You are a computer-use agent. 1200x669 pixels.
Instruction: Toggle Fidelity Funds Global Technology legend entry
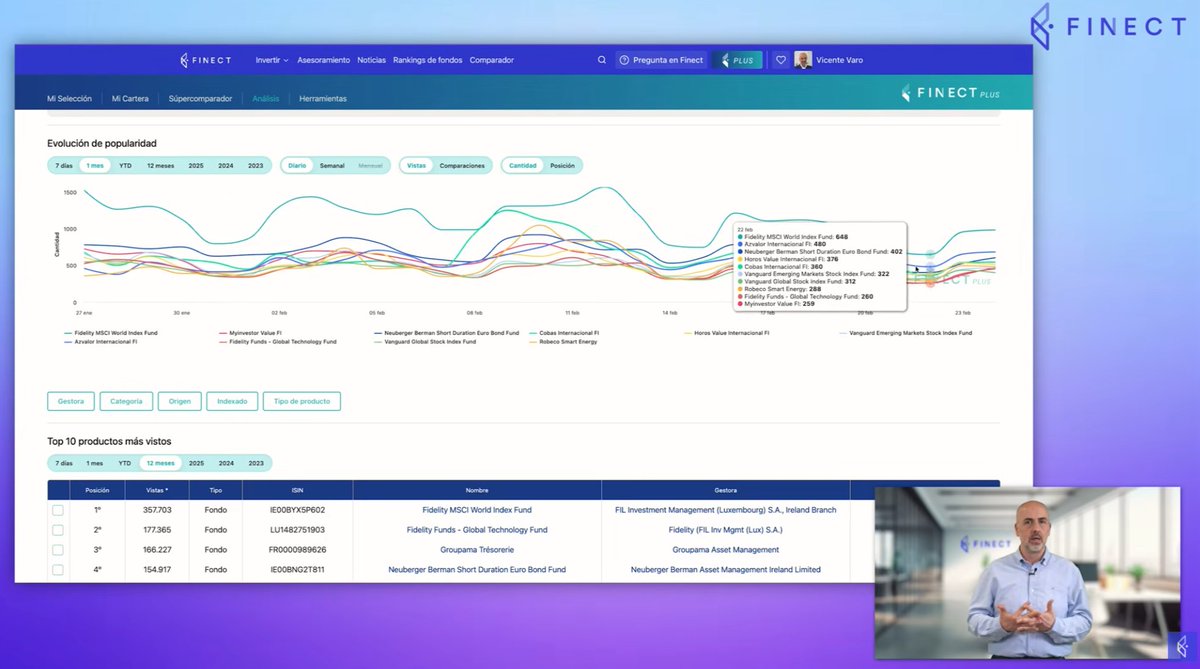(277, 342)
